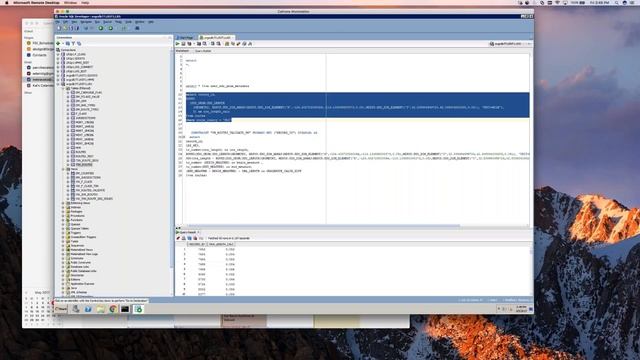Open the Tools menu in SQL Developer
Screen dimensions: 640x360
[128, 22]
